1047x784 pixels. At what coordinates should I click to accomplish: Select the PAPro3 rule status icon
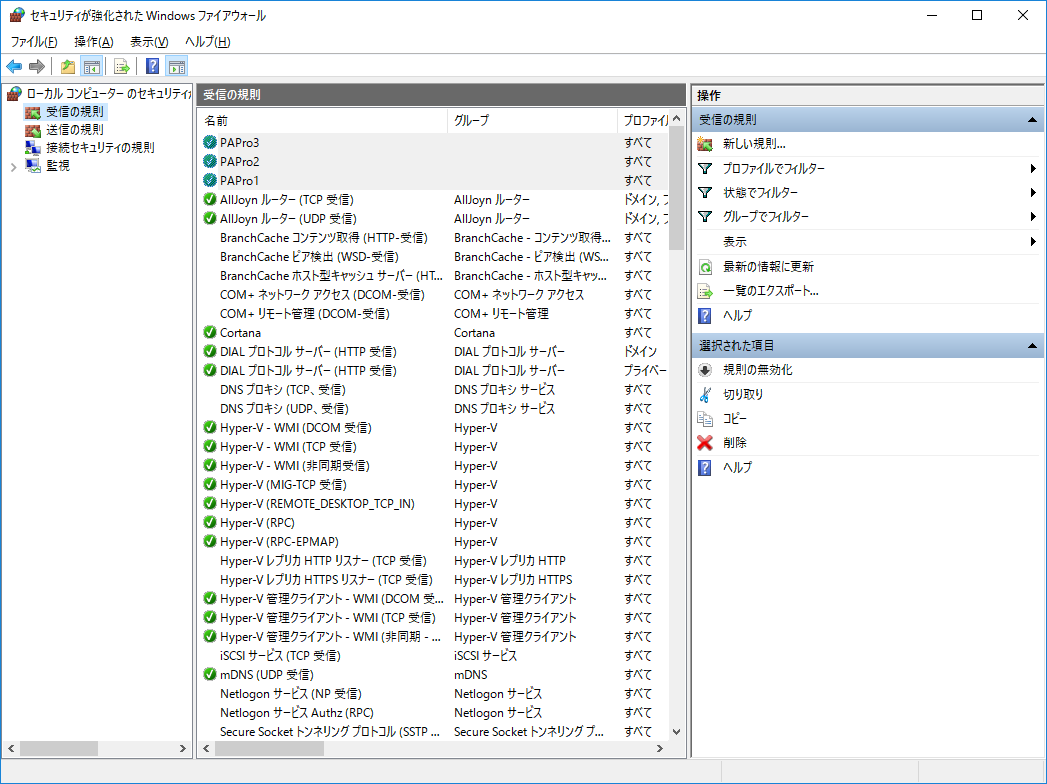click(209, 143)
